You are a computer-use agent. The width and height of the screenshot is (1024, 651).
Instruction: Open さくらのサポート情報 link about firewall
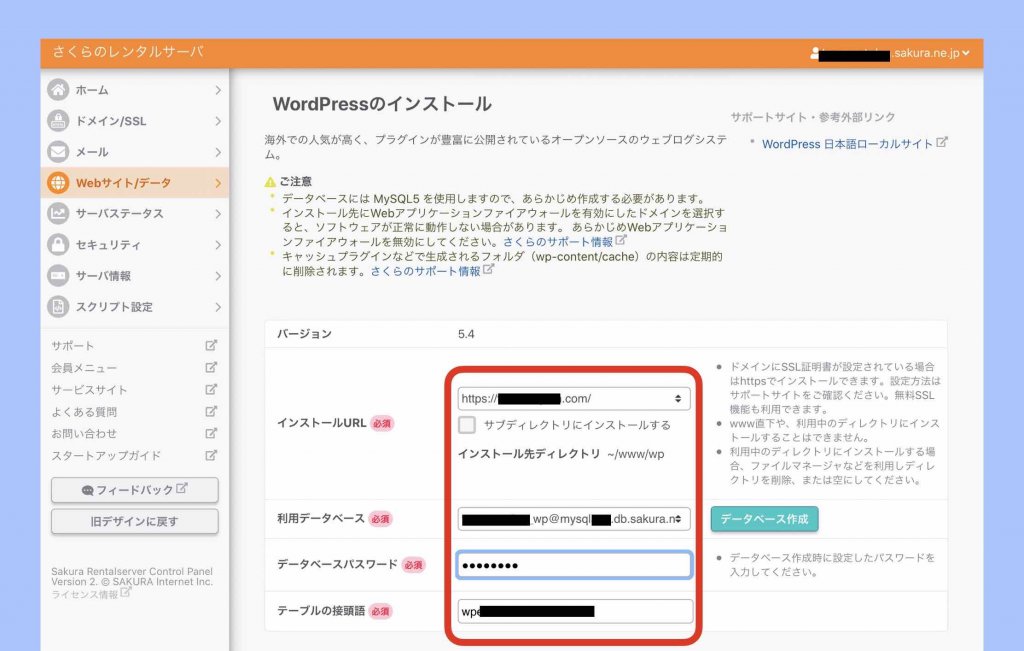(x=558, y=242)
